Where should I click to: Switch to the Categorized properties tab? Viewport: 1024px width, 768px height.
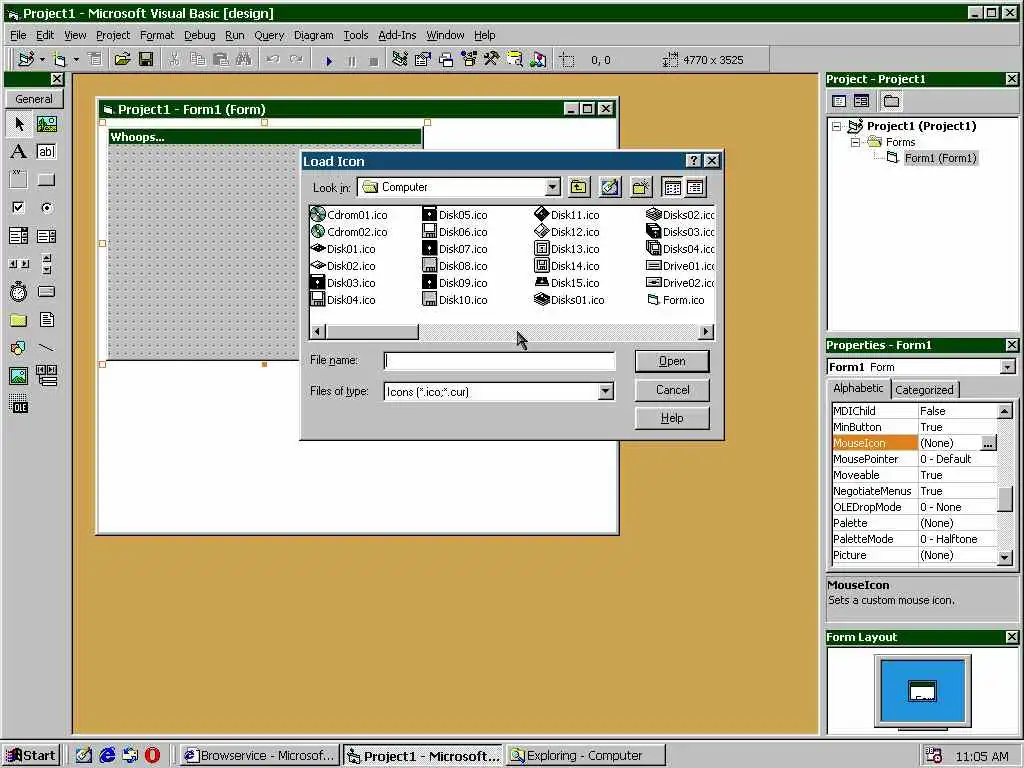click(924, 389)
